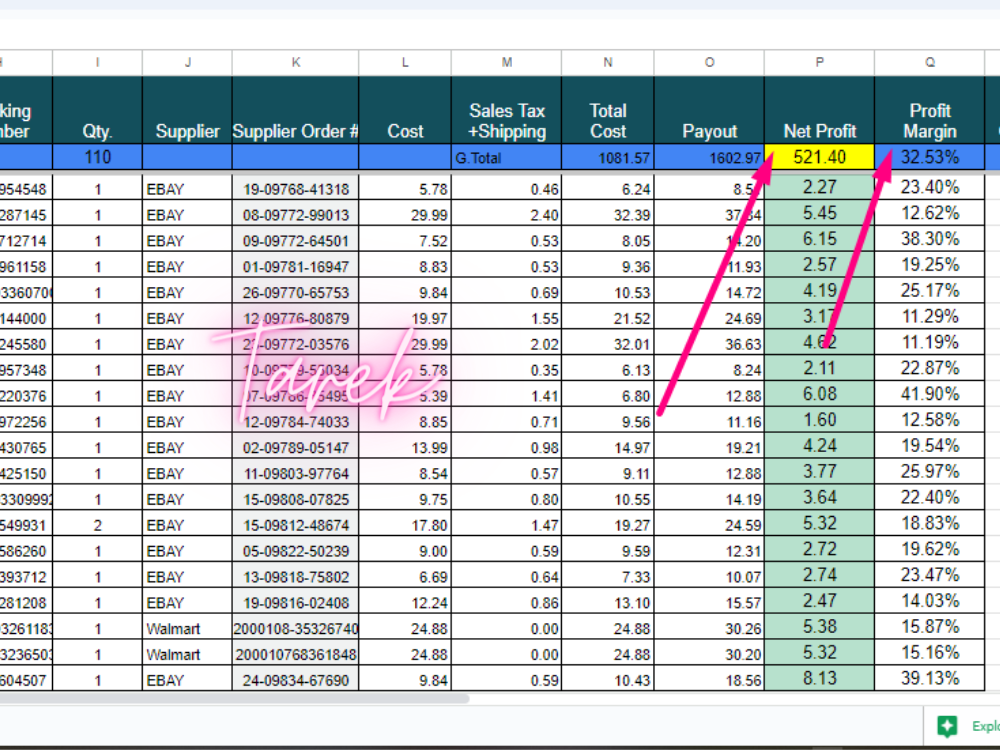Select order number 09-09772-64501
This screenshot has width=1000, height=750.
pyautogui.click(x=296, y=241)
